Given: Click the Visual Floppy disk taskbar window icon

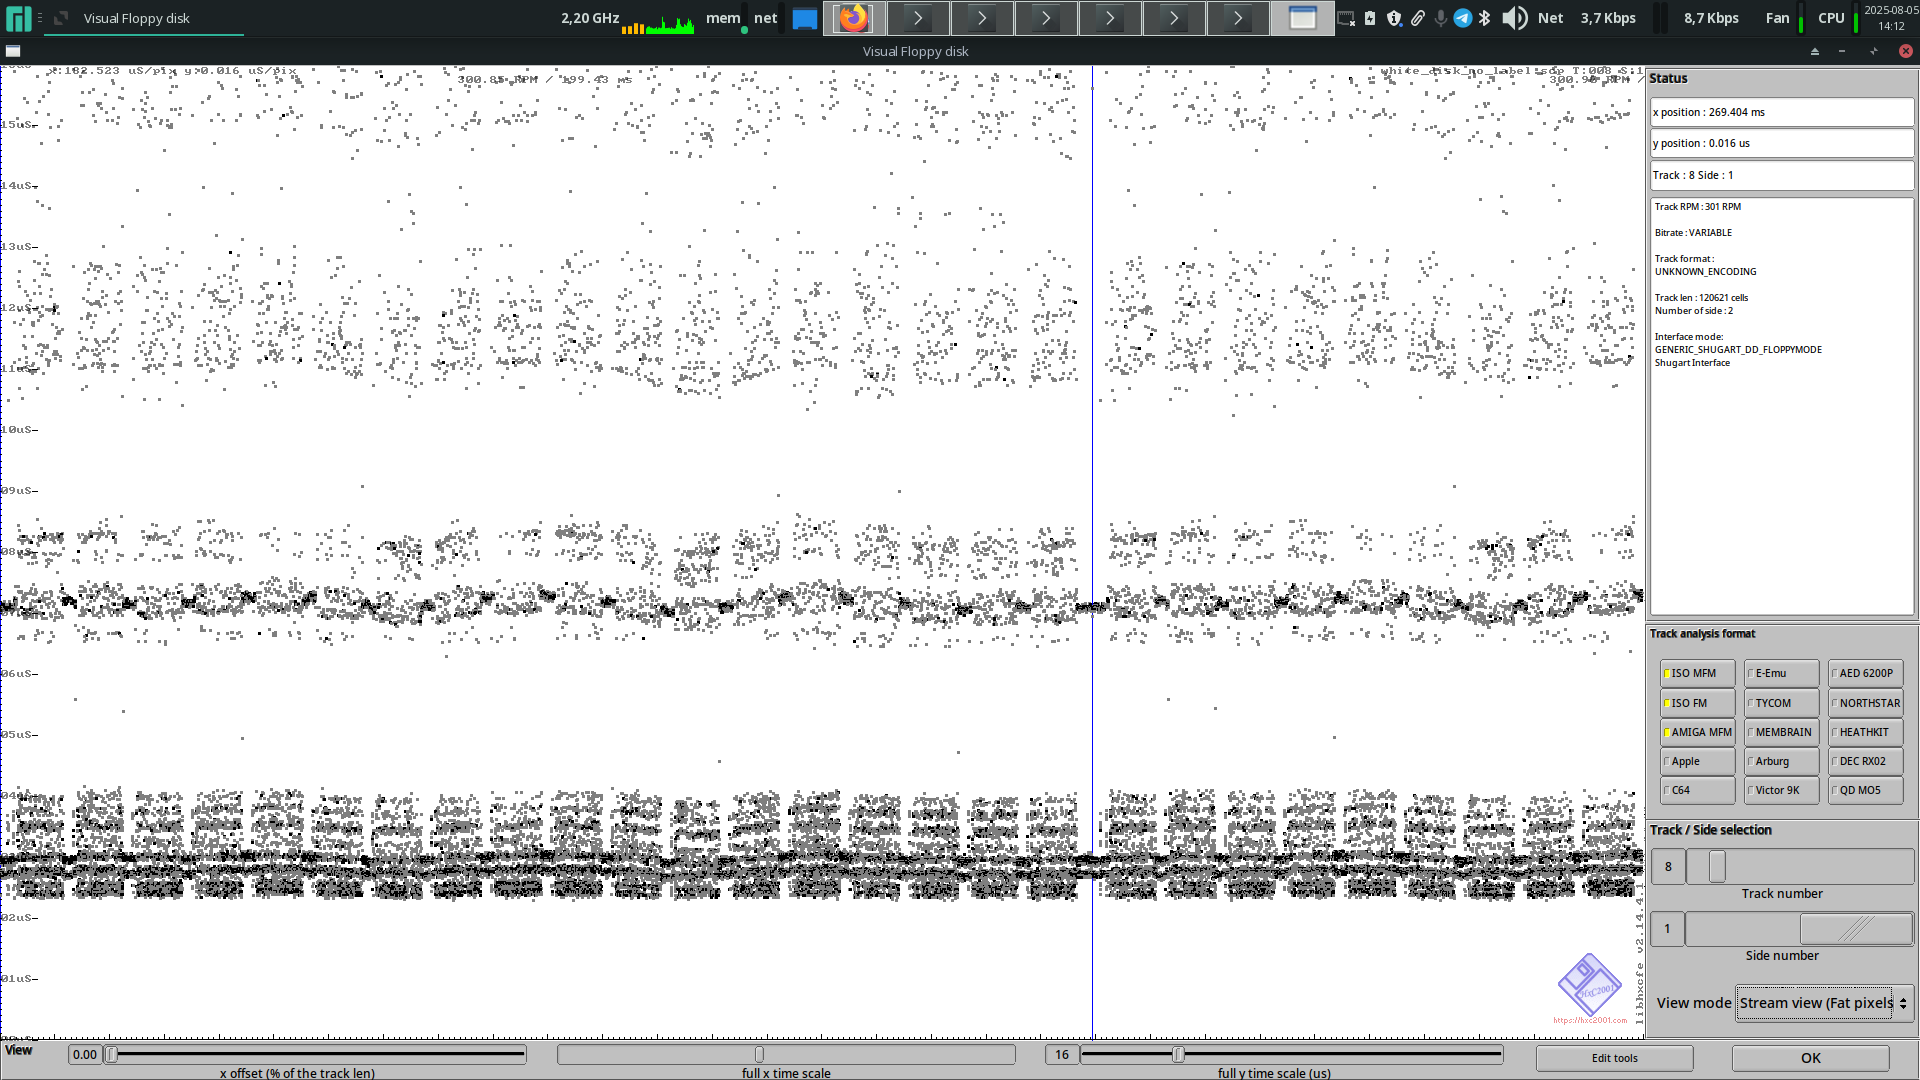Looking at the screenshot, I should 1302,18.
